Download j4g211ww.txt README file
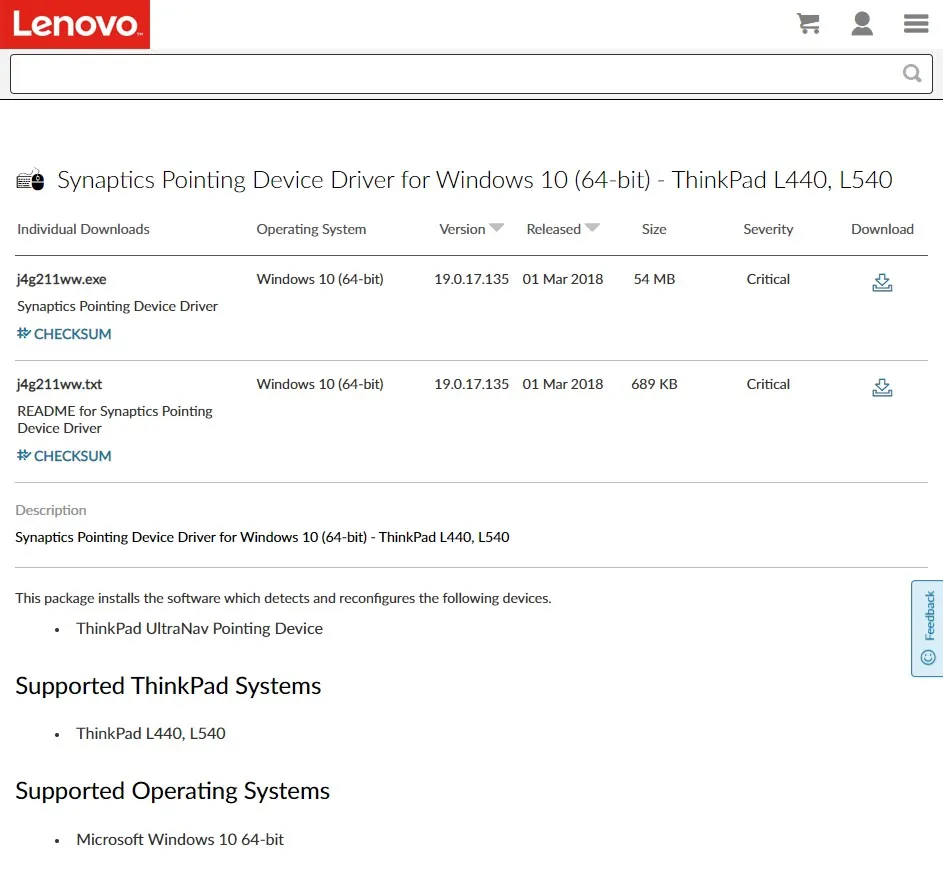 (x=882, y=388)
